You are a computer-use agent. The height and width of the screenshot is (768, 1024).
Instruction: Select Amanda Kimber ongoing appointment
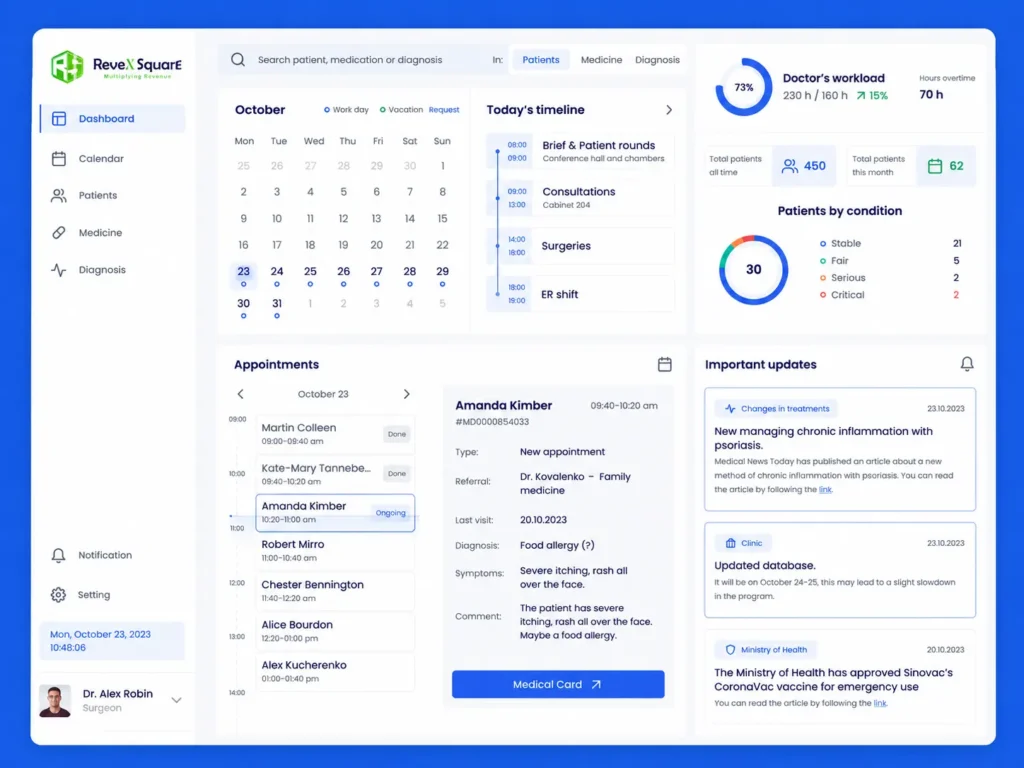pyautogui.click(x=335, y=513)
